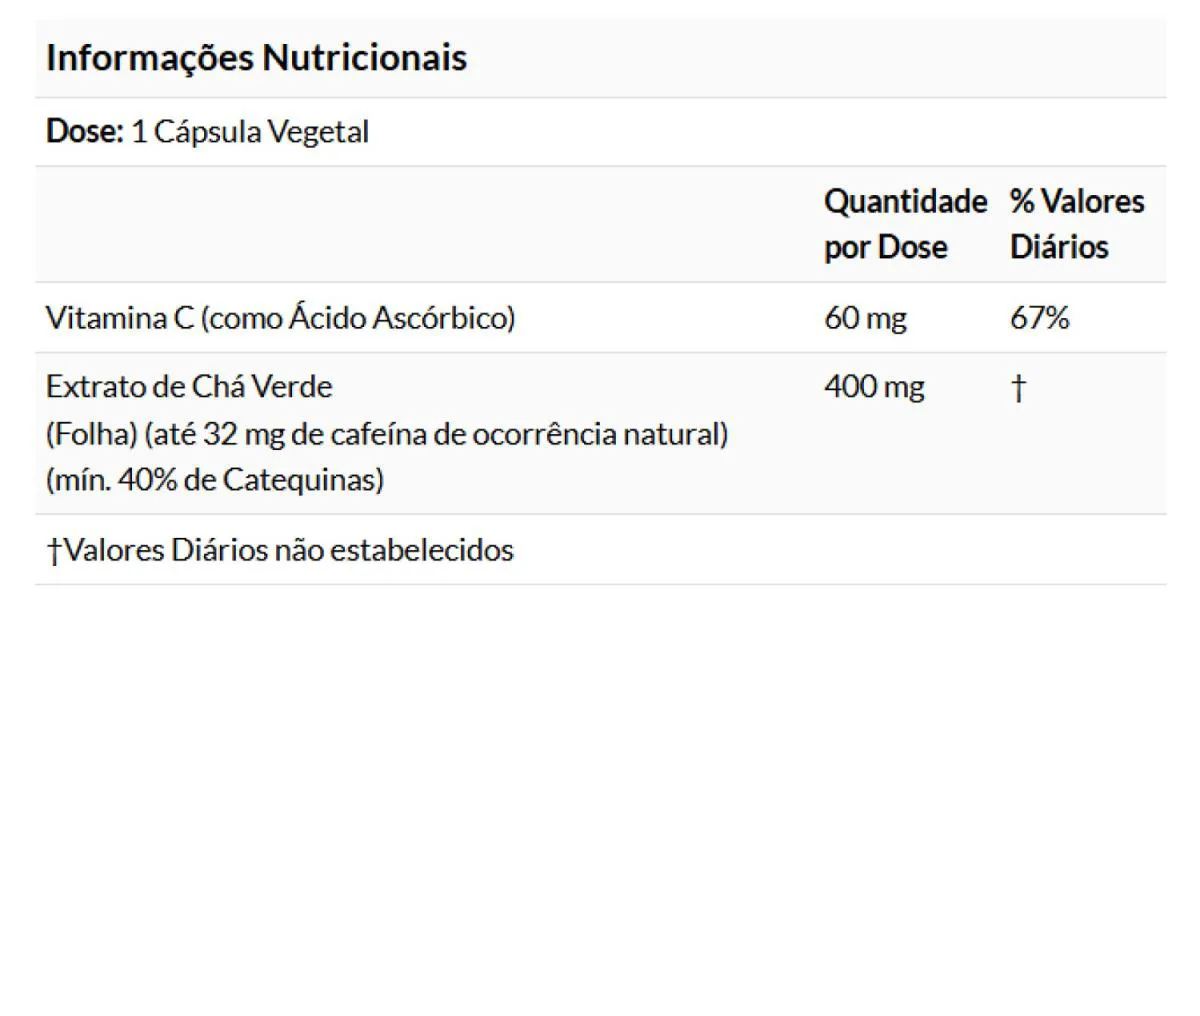The width and height of the screenshot is (1200, 1016).
Task: Click the 60 mg value
Action: coord(865,318)
